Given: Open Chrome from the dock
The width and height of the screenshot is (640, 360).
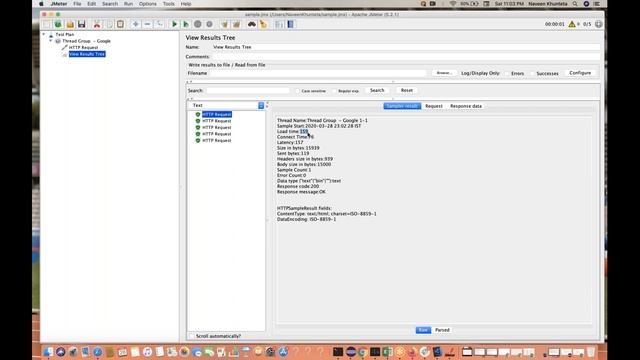Looking at the screenshot, I should click(x=362, y=352).
